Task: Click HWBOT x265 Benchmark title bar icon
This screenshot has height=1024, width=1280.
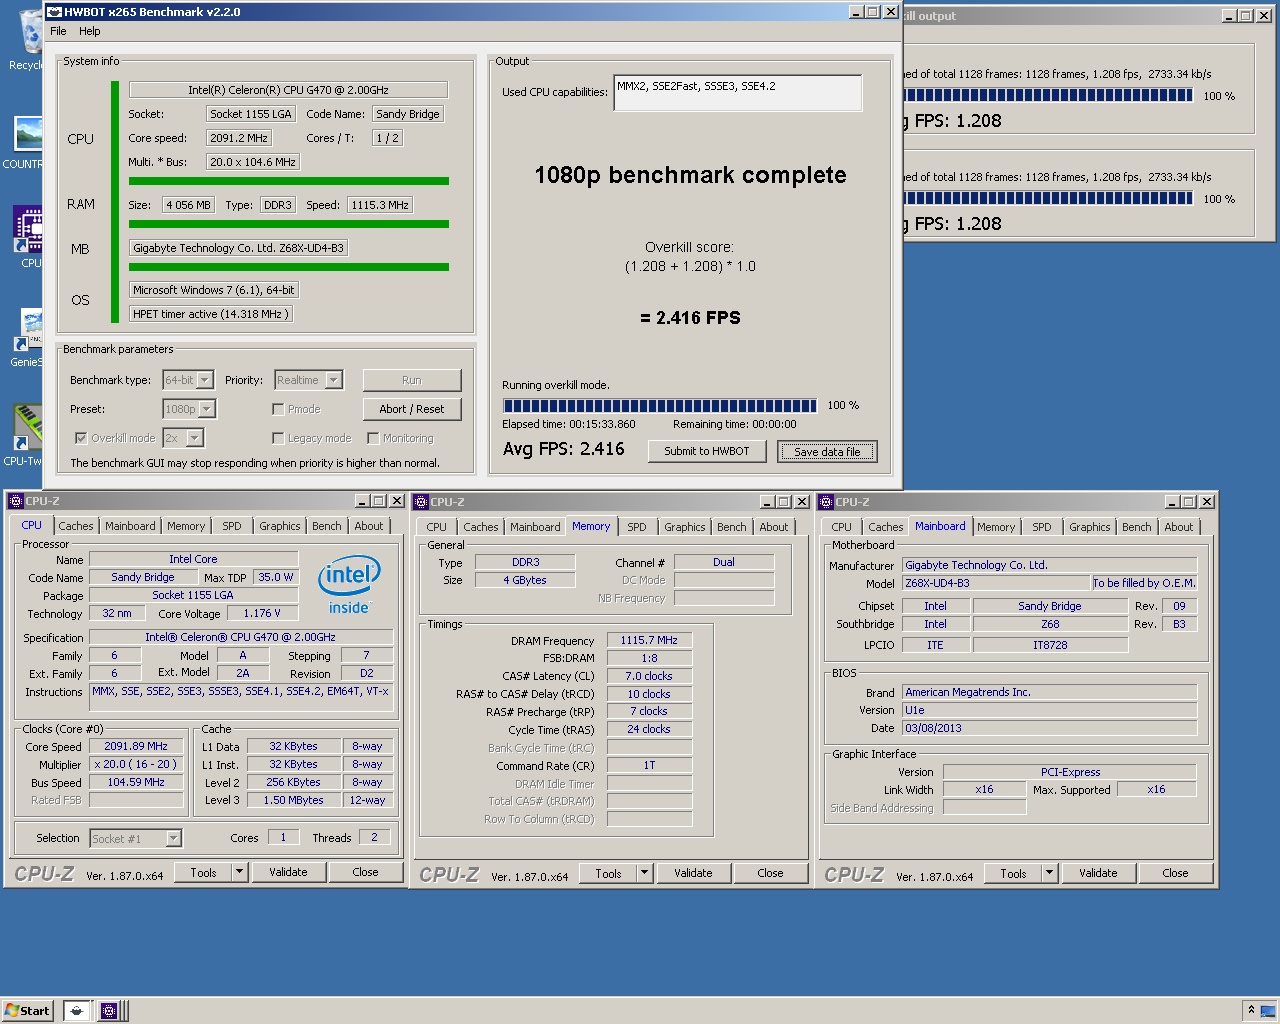Action: click(54, 12)
